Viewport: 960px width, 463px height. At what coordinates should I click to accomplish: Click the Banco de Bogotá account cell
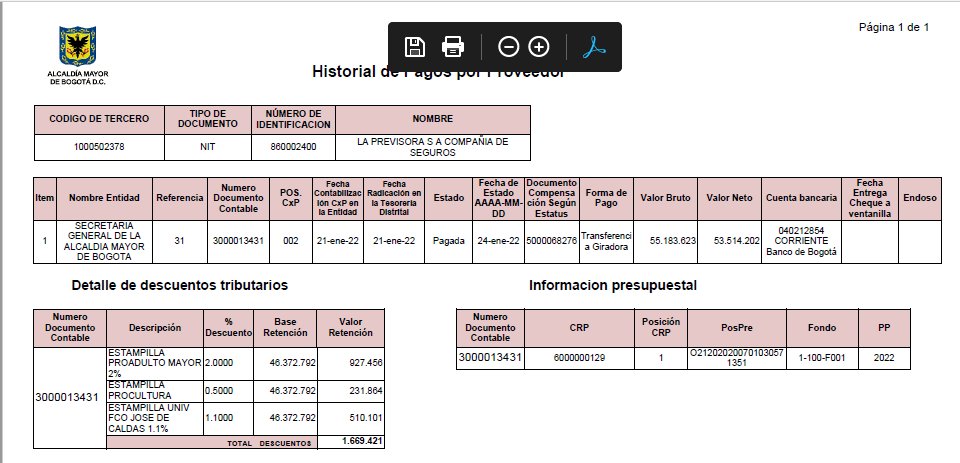click(x=801, y=241)
